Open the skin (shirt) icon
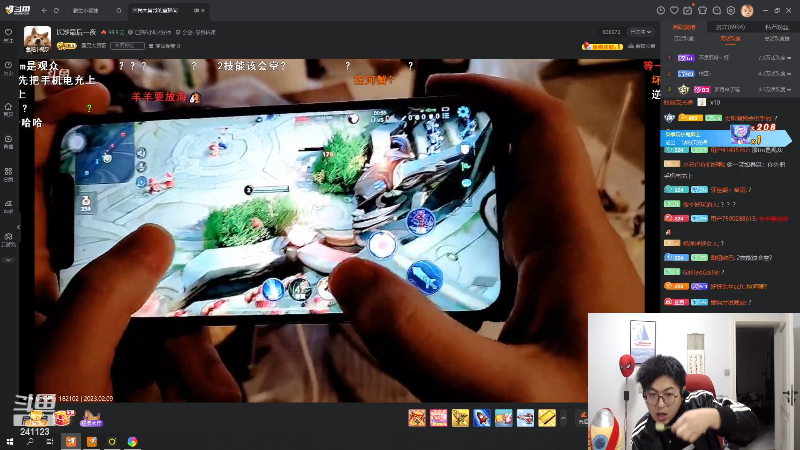This screenshot has width=800, height=450. pos(703,10)
